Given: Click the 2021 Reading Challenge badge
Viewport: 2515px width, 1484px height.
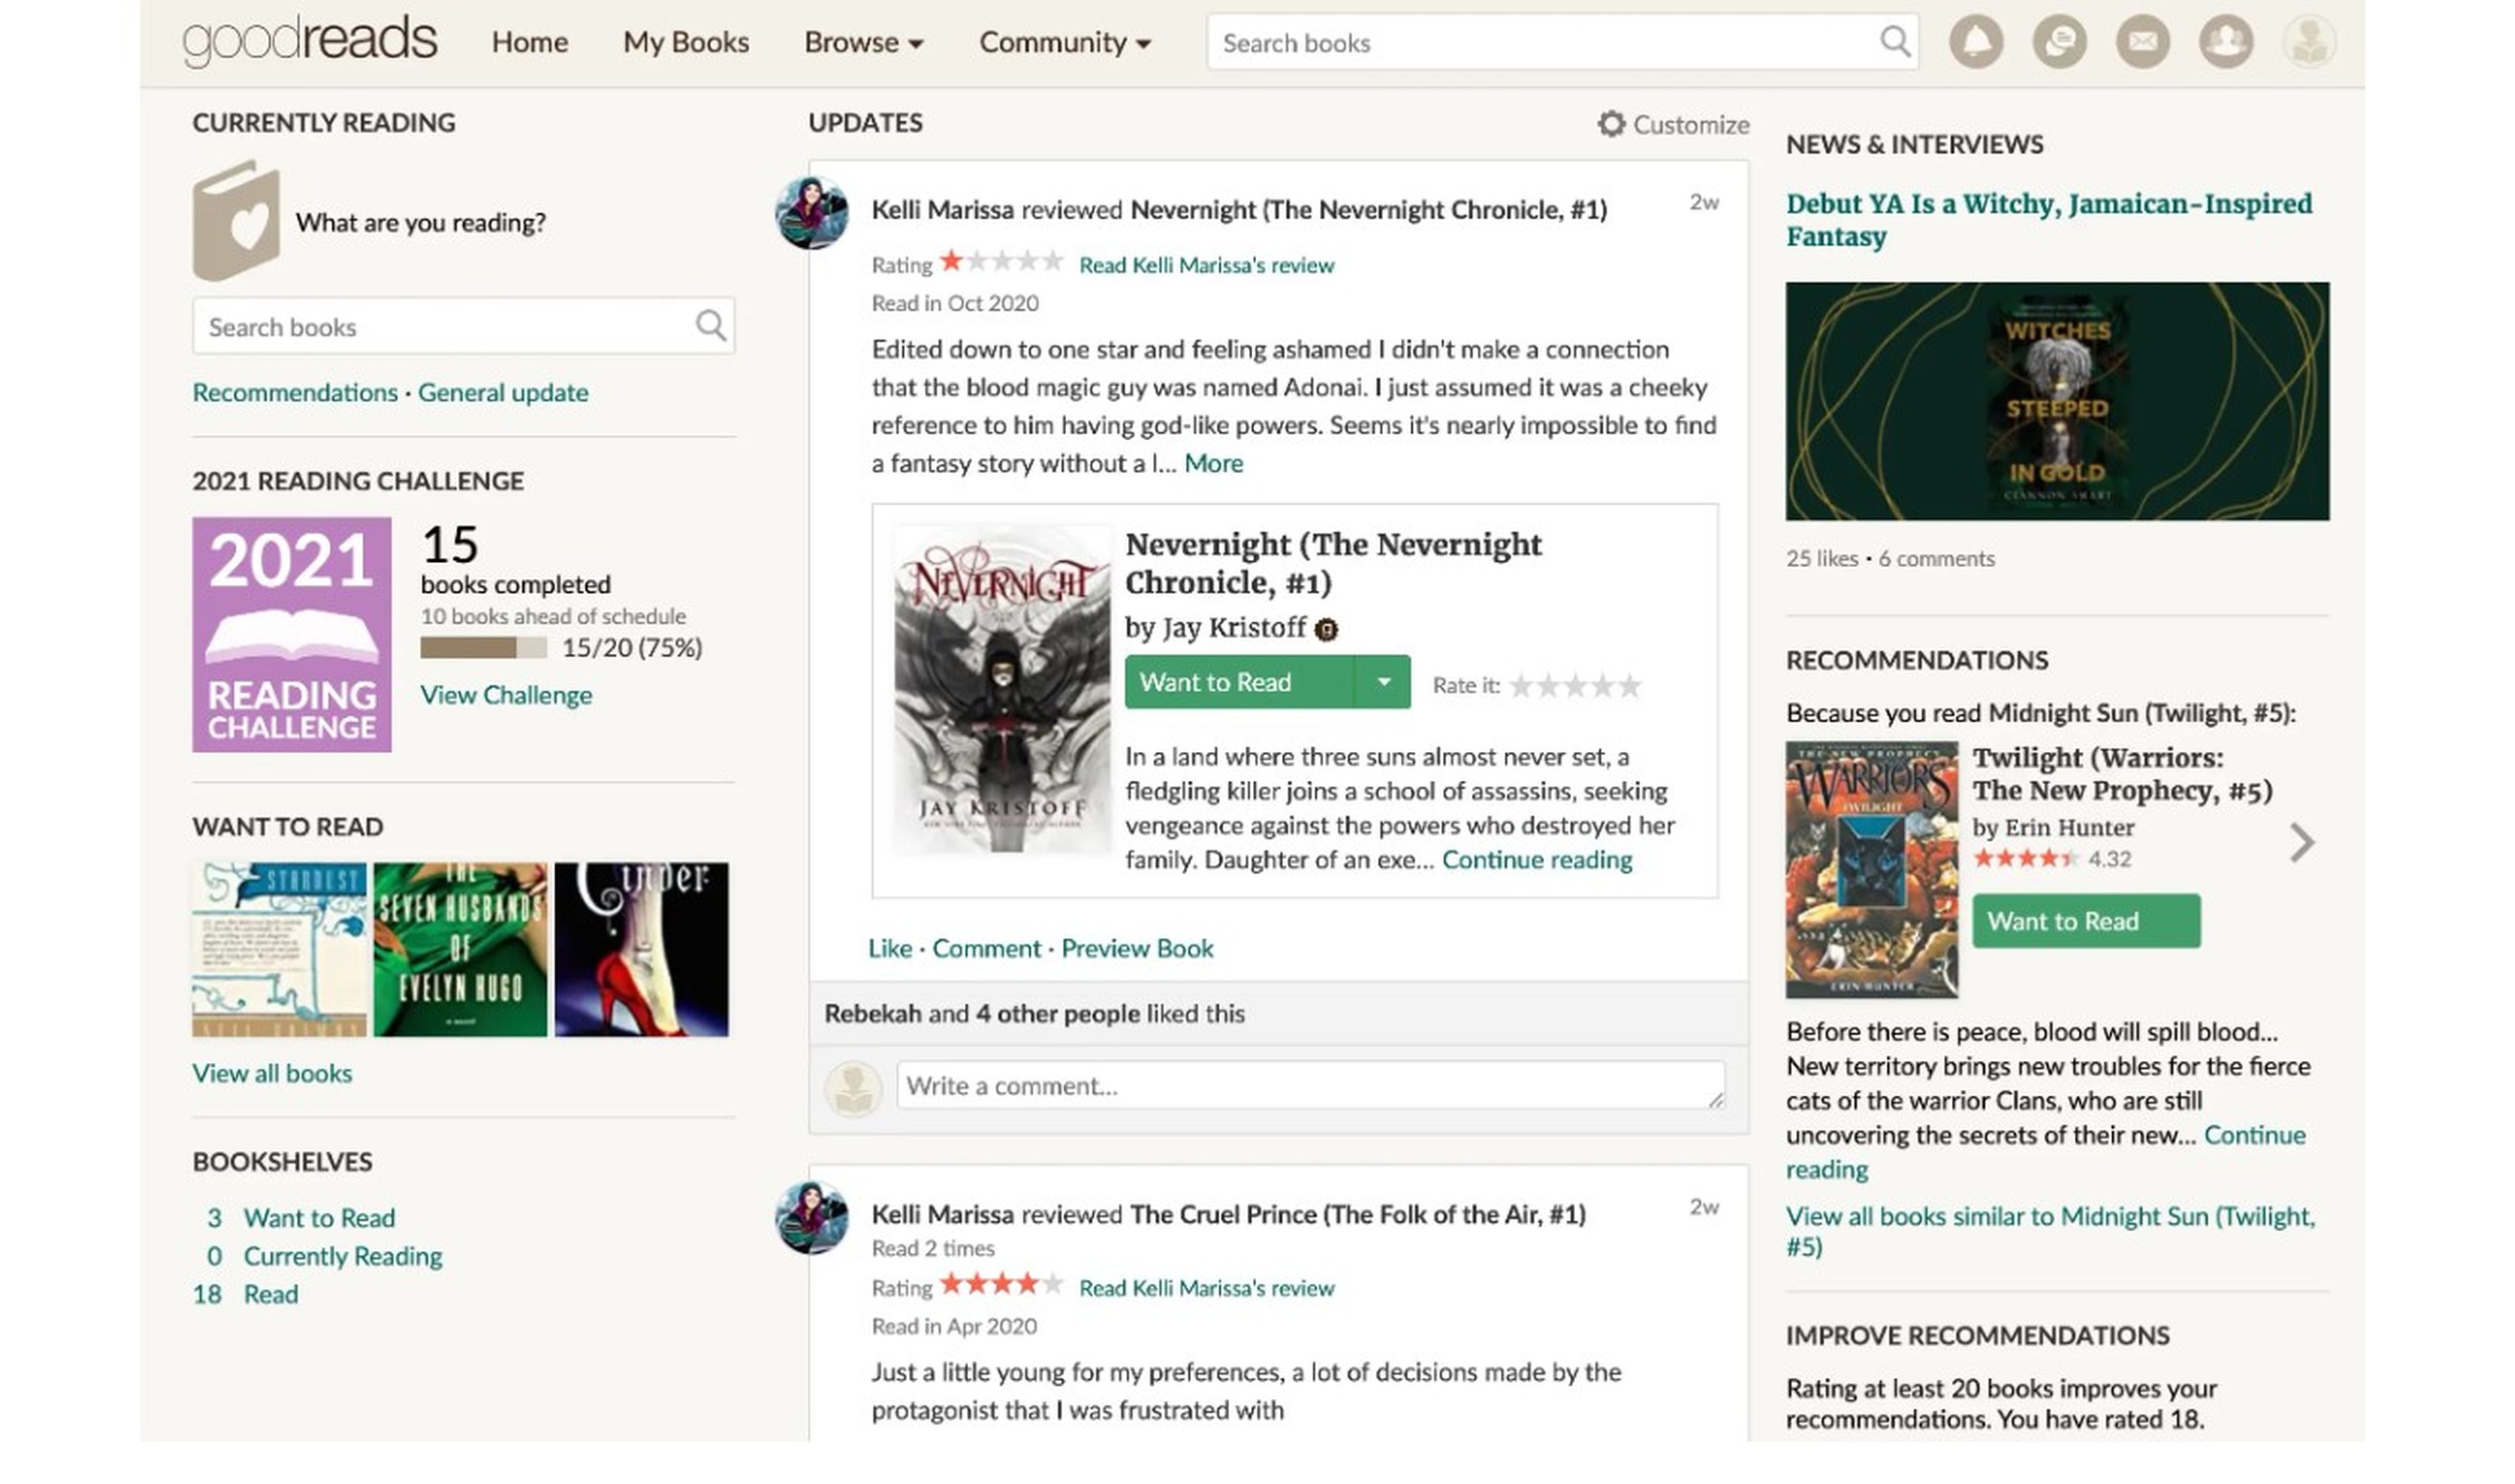Looking at the screenshot, I should 291,634.
